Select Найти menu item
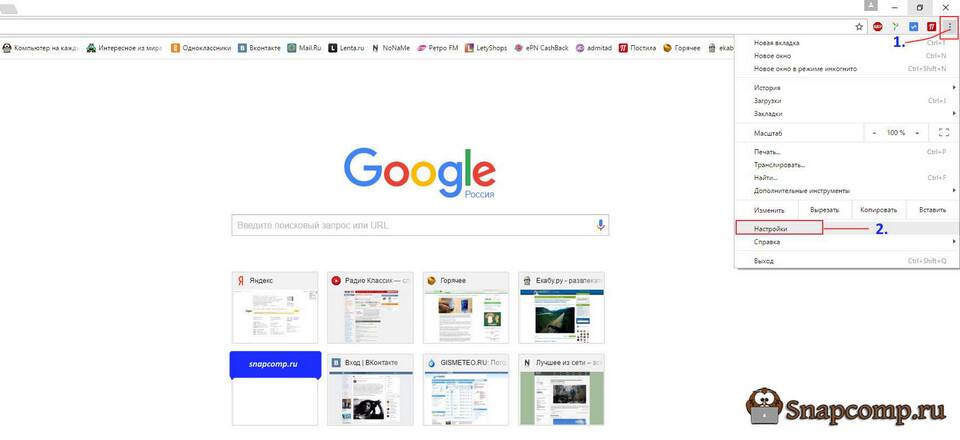Viewport: 960px width, 440px height. [847, 177]
